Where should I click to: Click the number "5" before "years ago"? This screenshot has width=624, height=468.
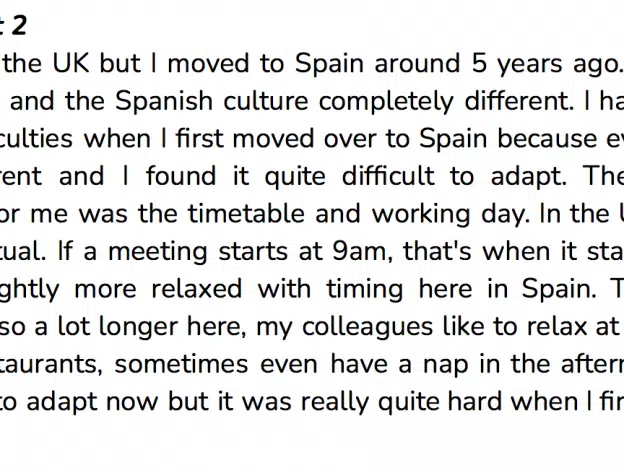tap(479, 63)
